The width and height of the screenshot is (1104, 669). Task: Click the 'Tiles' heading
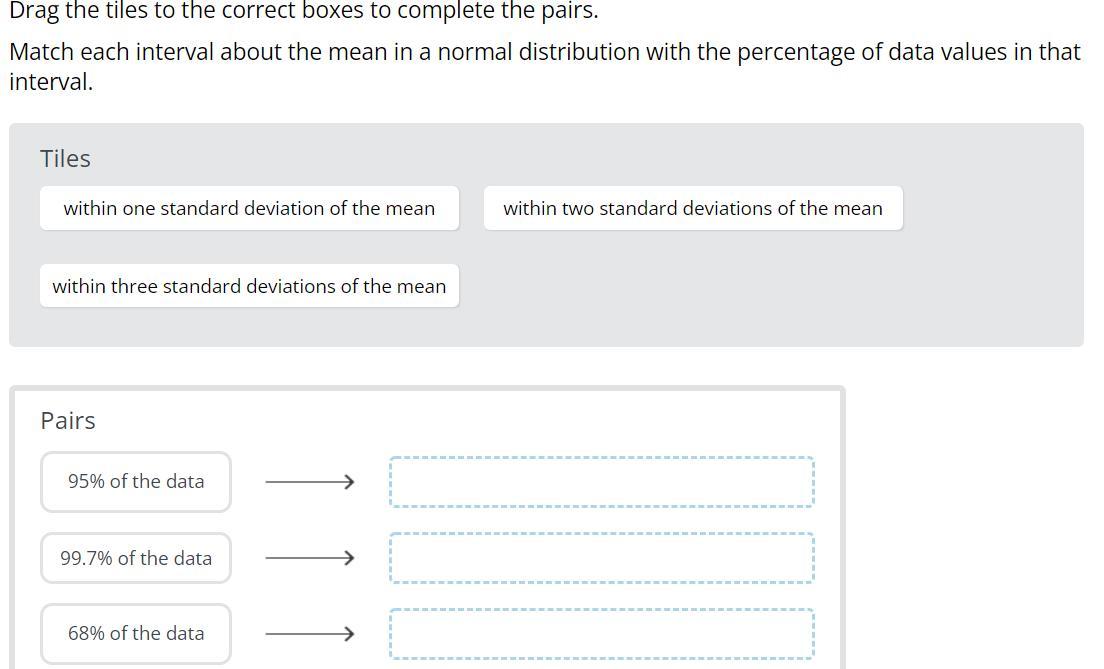pos(65,159)
